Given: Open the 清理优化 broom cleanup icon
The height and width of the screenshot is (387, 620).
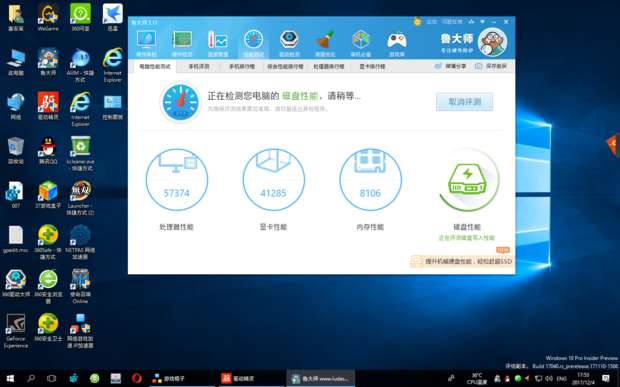Looking at the screenshot, I should coord(325,43).
